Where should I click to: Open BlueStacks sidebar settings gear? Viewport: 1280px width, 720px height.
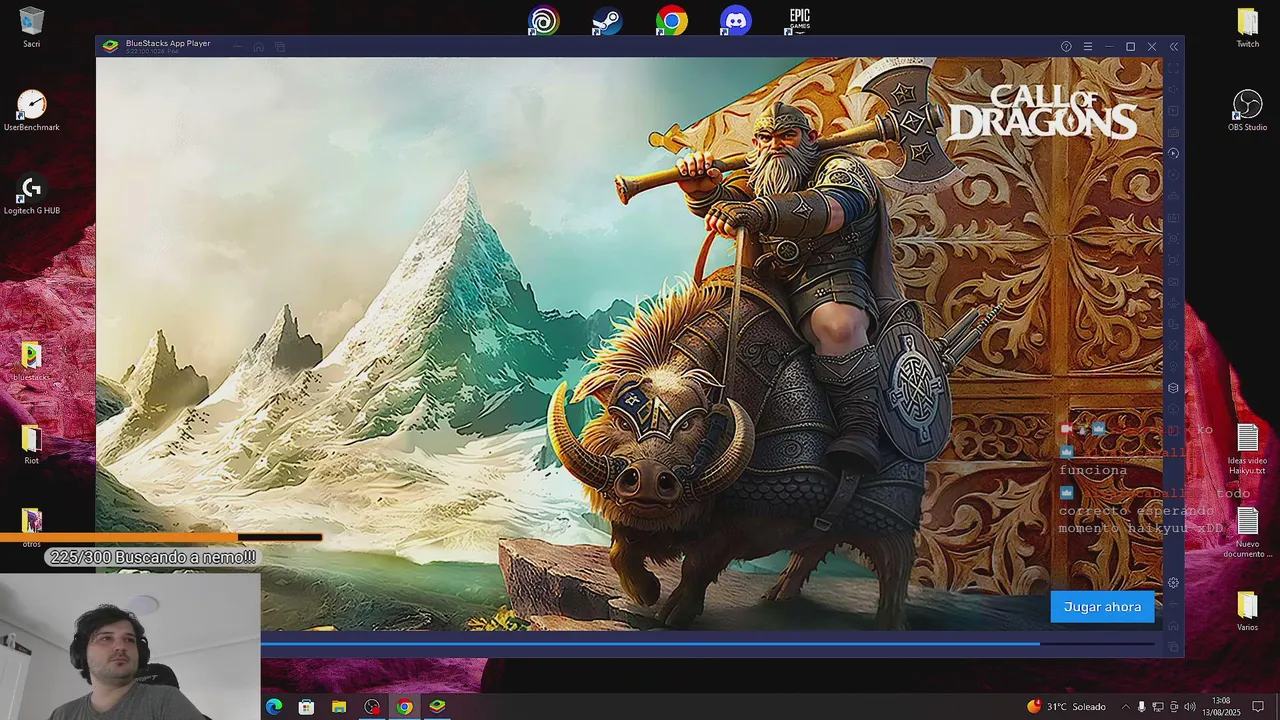point(1174,583)
